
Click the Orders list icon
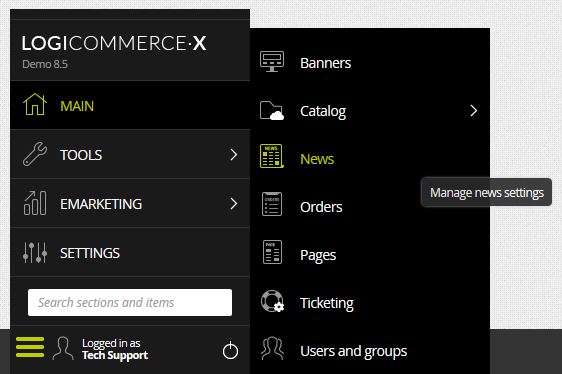point(272,204)
